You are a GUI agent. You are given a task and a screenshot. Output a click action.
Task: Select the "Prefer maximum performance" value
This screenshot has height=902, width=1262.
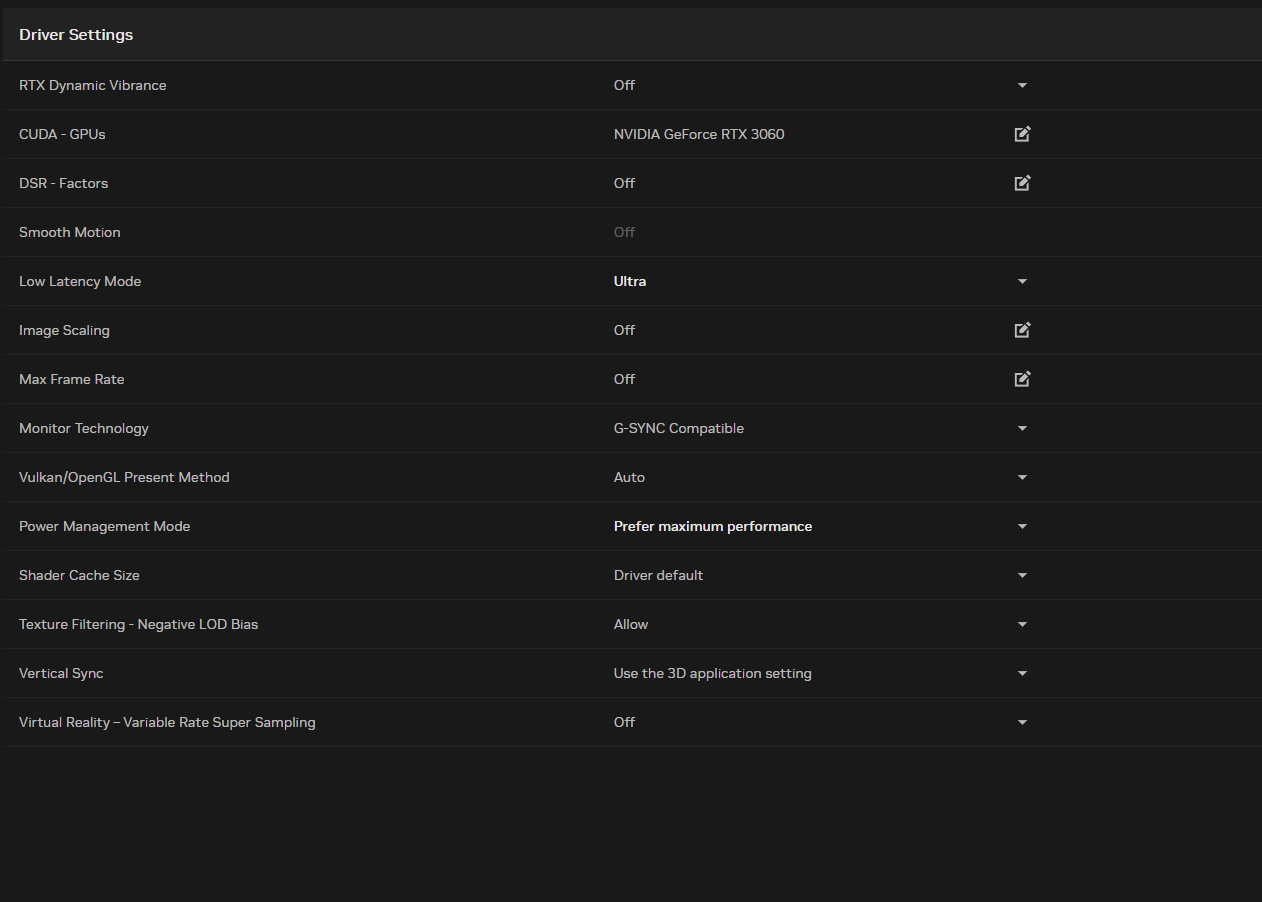click(x=712, y=526)
